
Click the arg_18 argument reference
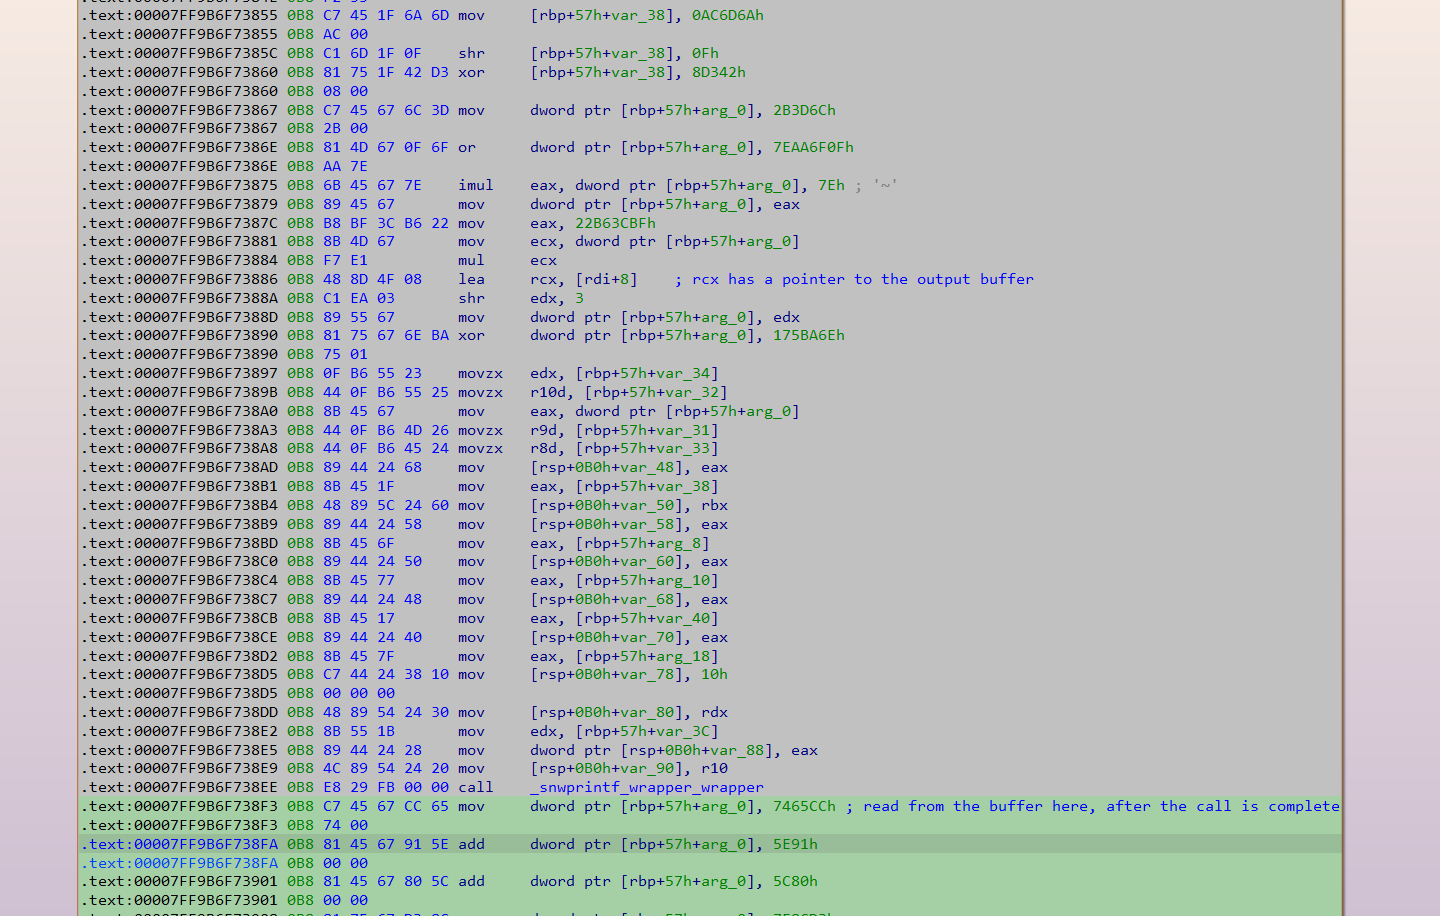(x=687, y=656)
